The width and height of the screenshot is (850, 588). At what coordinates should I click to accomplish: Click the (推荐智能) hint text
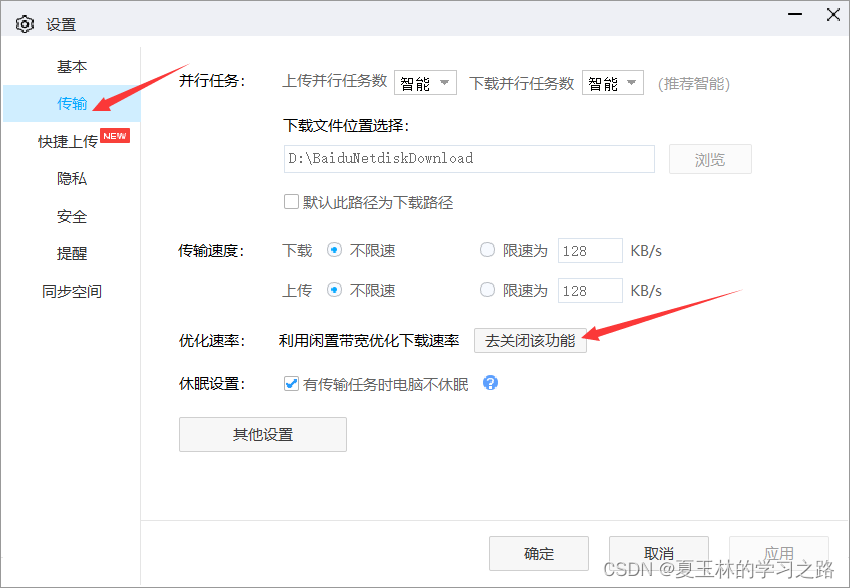coord(694,83)
